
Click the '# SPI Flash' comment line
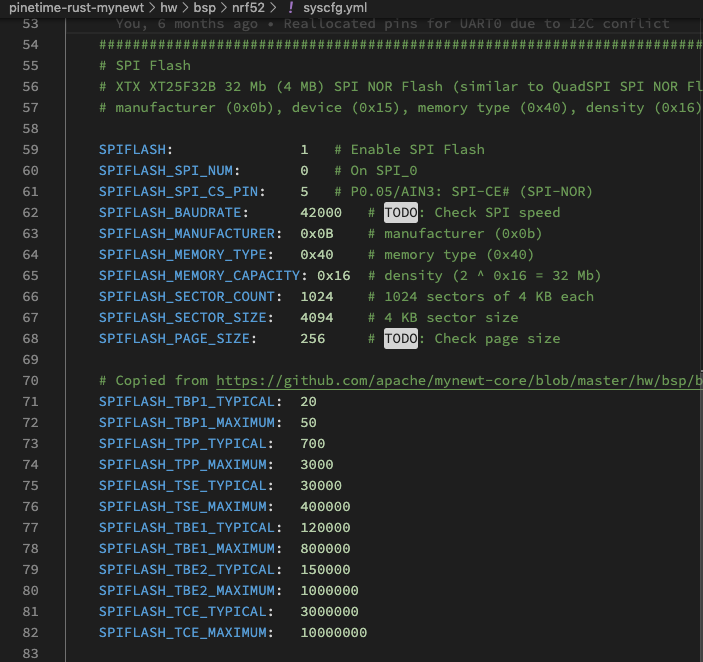coord(144,65)
